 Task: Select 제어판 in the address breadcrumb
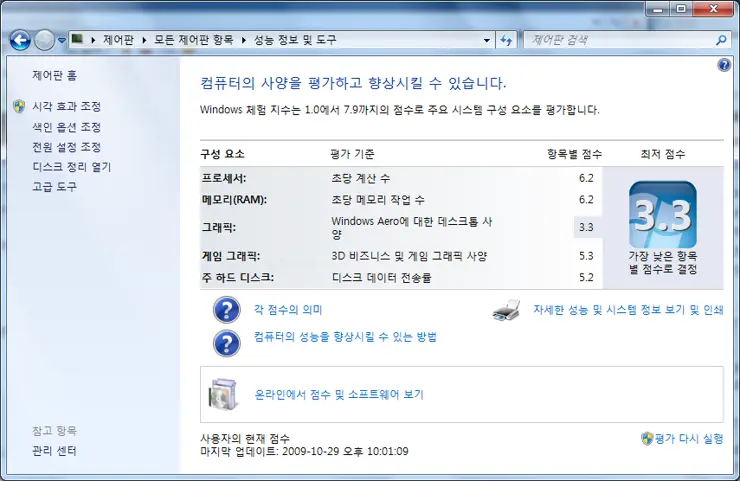118,40
